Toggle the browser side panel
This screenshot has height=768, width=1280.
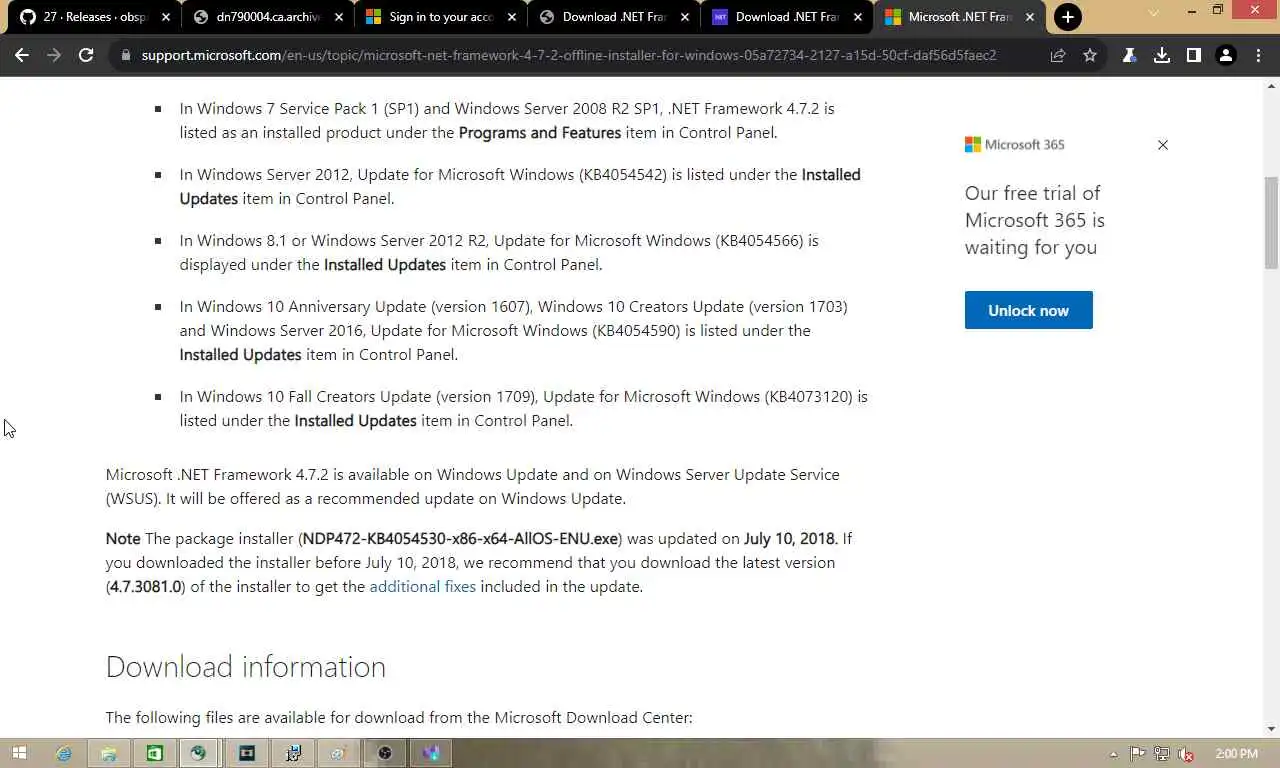tap(1193, 55)
